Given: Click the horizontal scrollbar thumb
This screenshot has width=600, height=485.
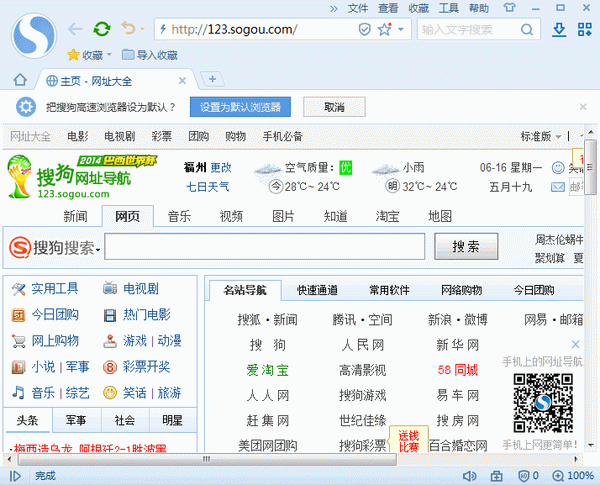Looking at the screenshot, I should (207, 459).
